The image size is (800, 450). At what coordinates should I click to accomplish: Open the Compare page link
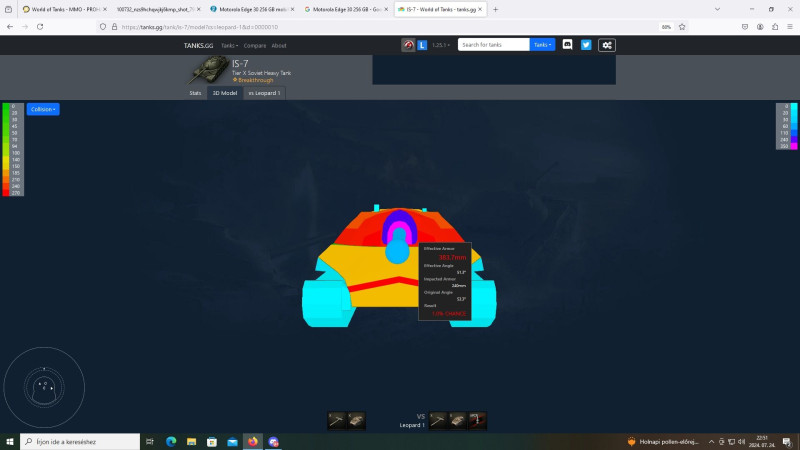click(x=255, y=45)
